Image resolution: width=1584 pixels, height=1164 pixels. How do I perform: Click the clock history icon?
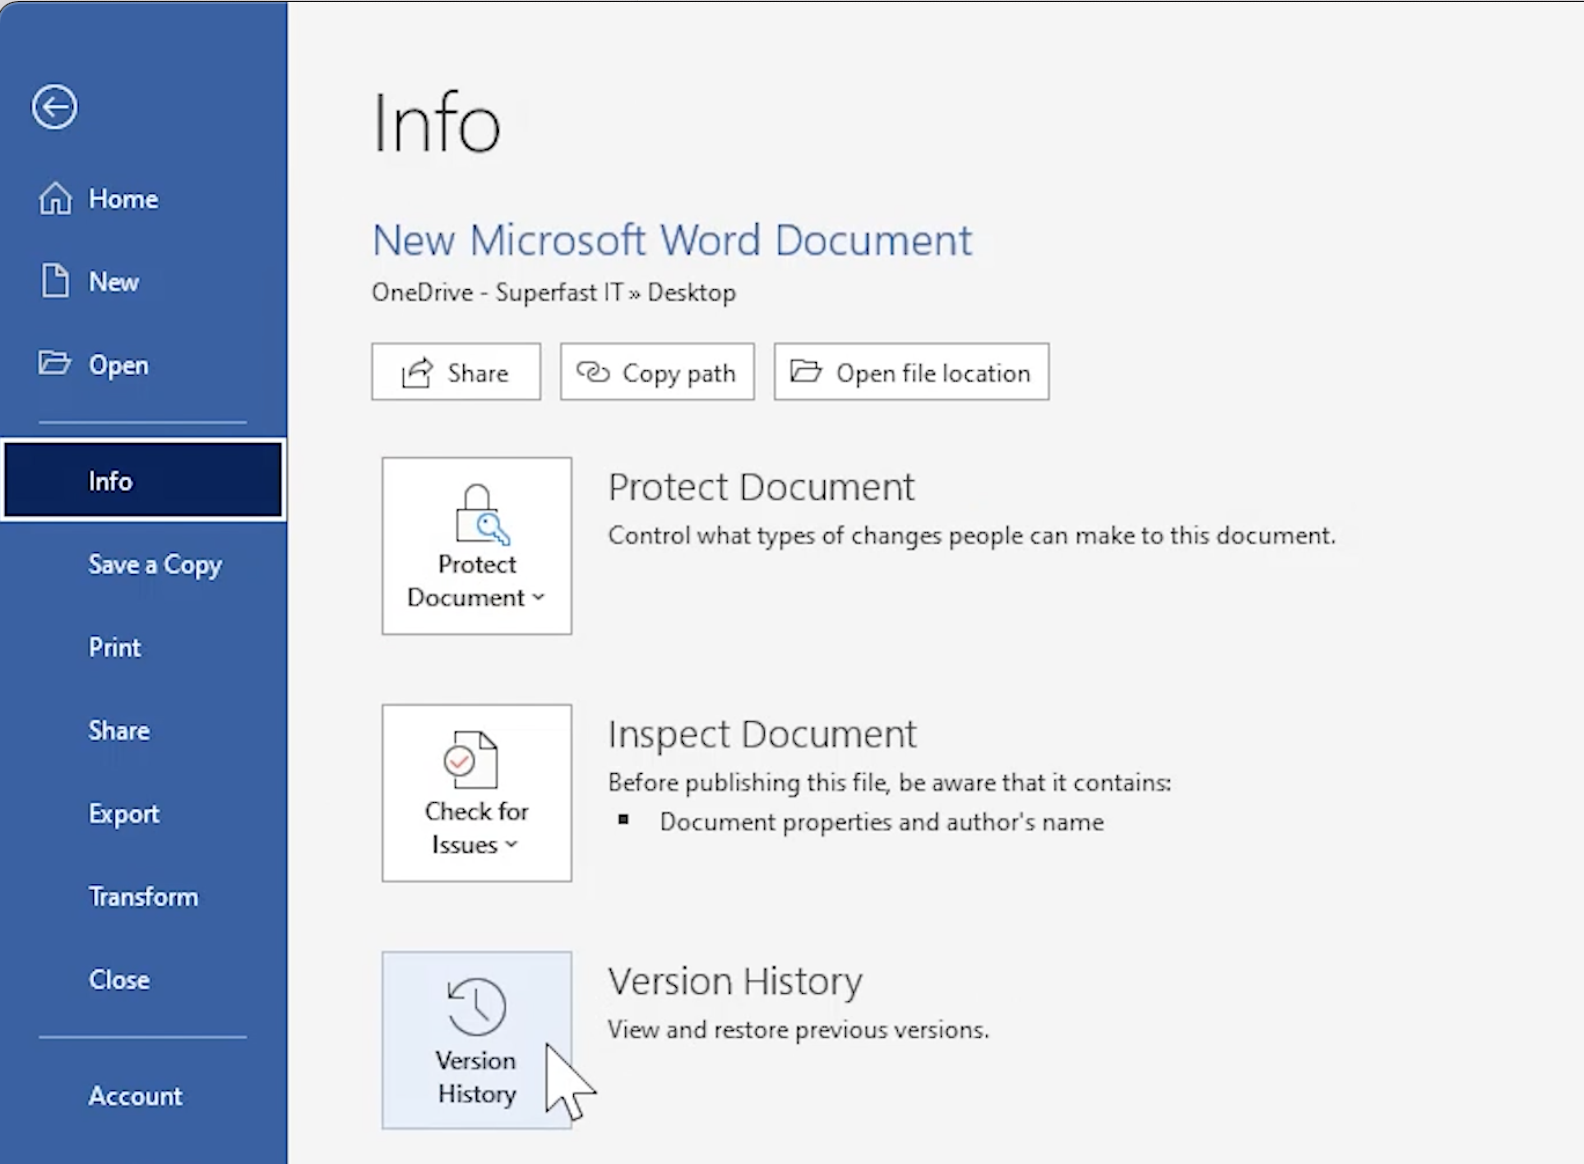tap(477, 1006)
